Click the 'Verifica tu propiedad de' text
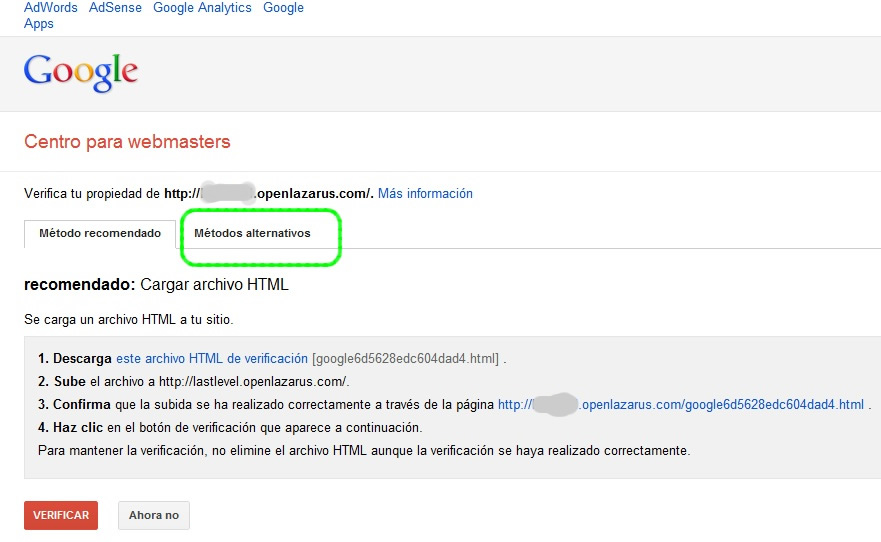The width and height of the screenshot is (881, 542). 92,194
